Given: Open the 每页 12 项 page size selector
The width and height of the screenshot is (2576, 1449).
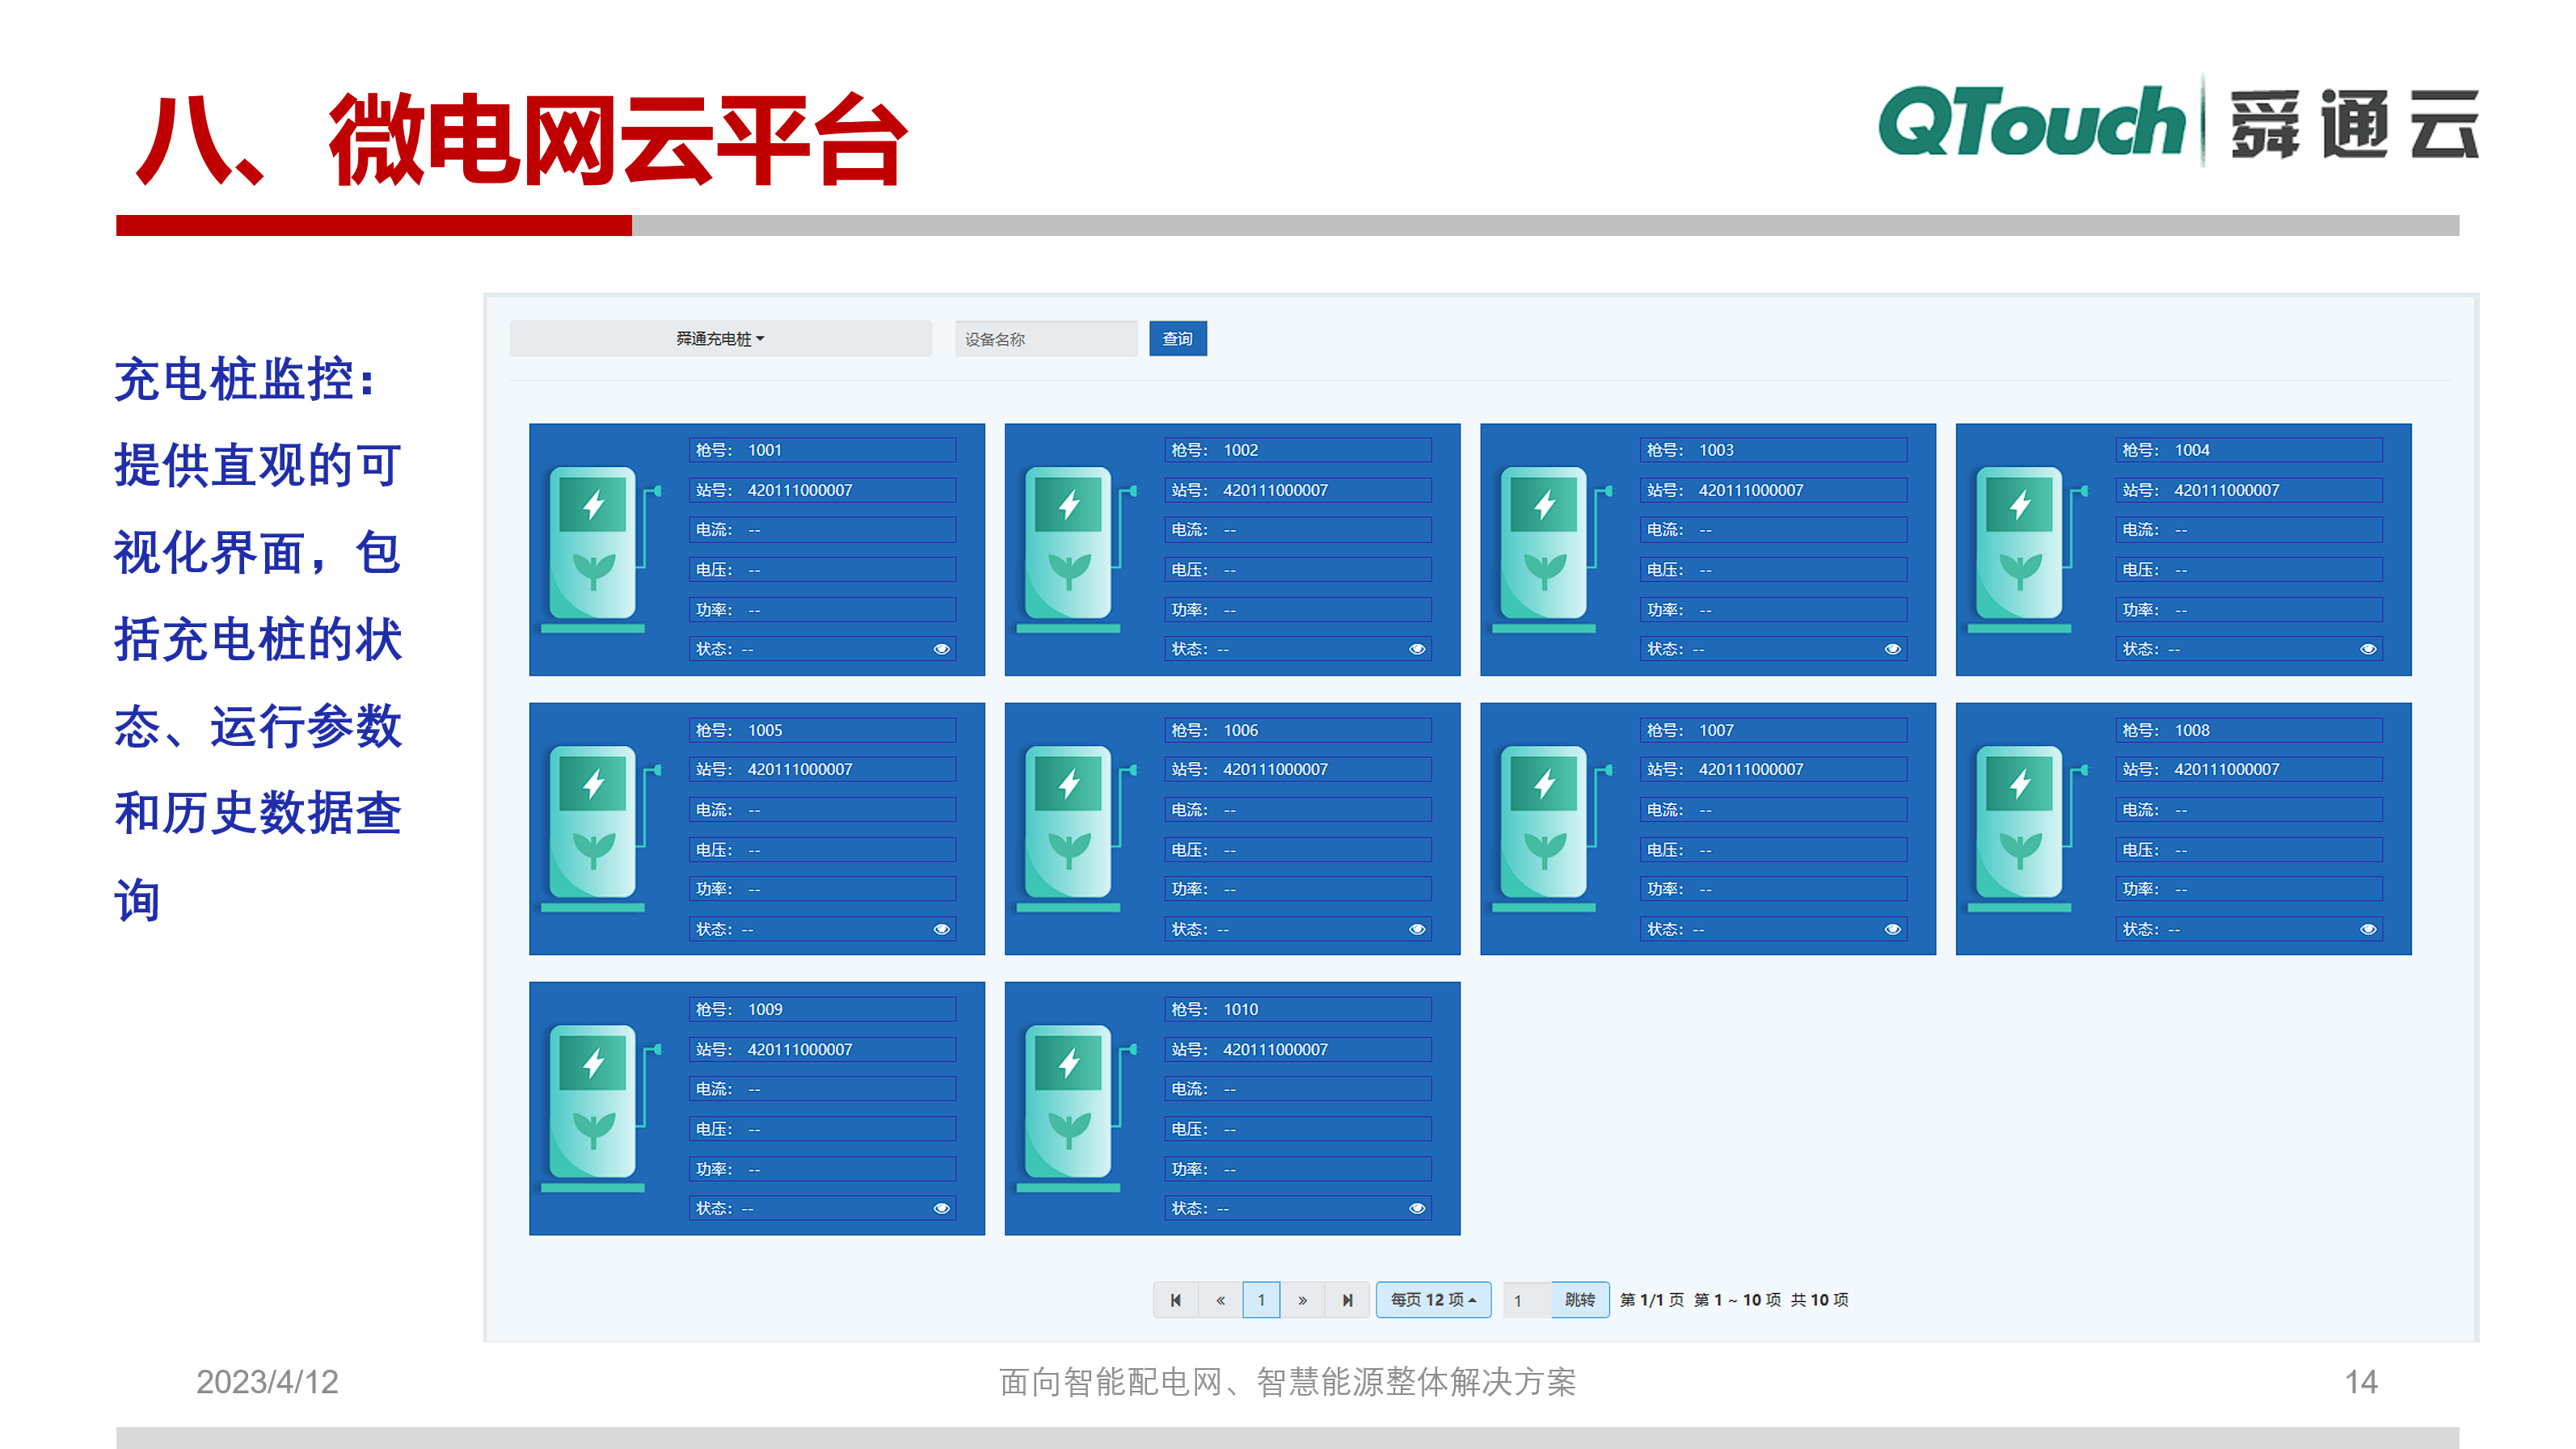Looking at the screenshot, I should (x=1433, y=1300).
